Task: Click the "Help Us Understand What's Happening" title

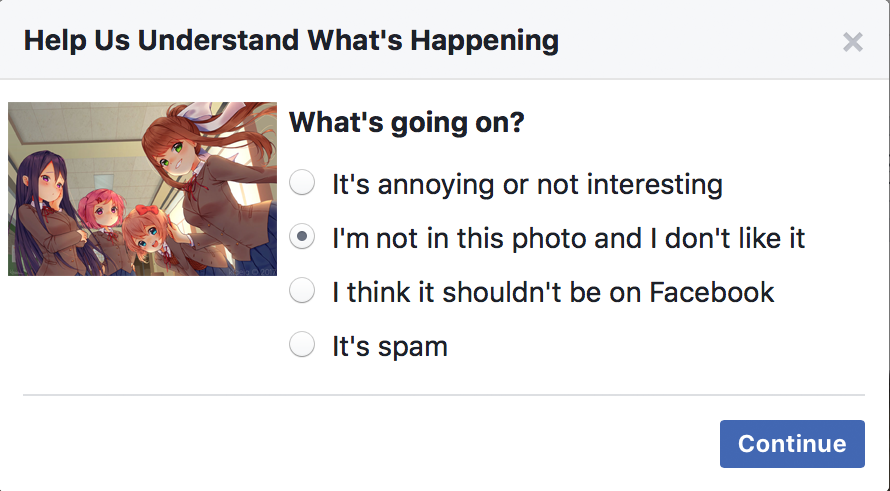Action: 291,41
